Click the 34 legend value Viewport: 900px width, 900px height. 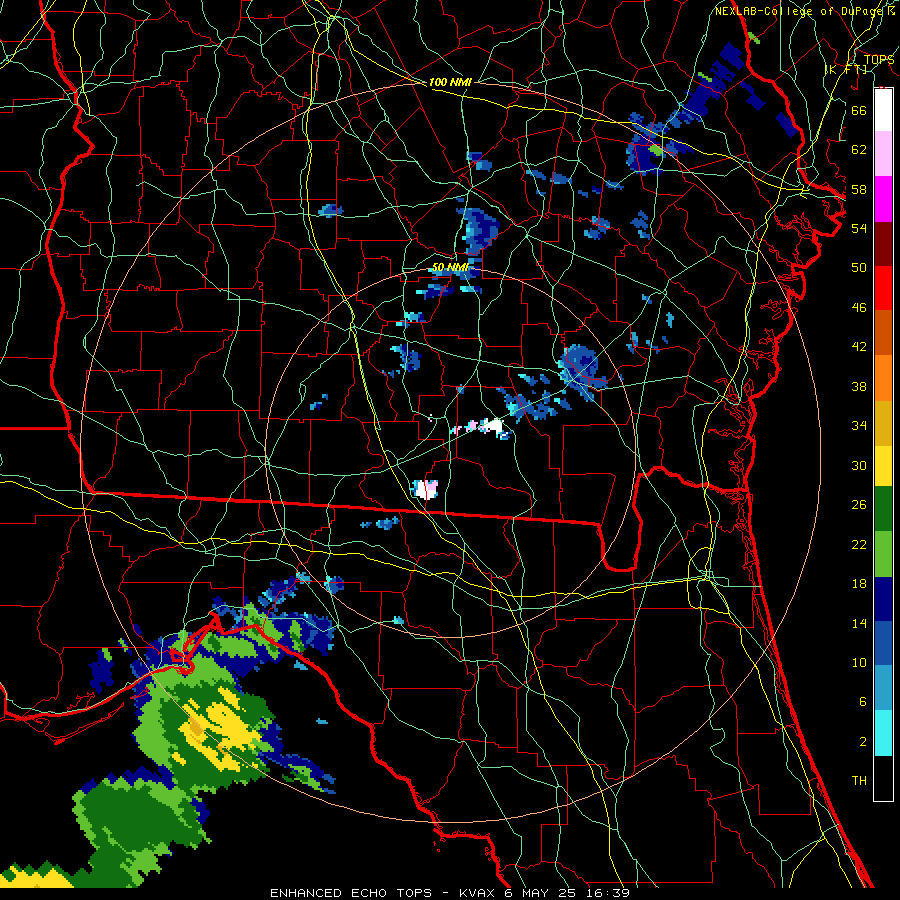859,426
